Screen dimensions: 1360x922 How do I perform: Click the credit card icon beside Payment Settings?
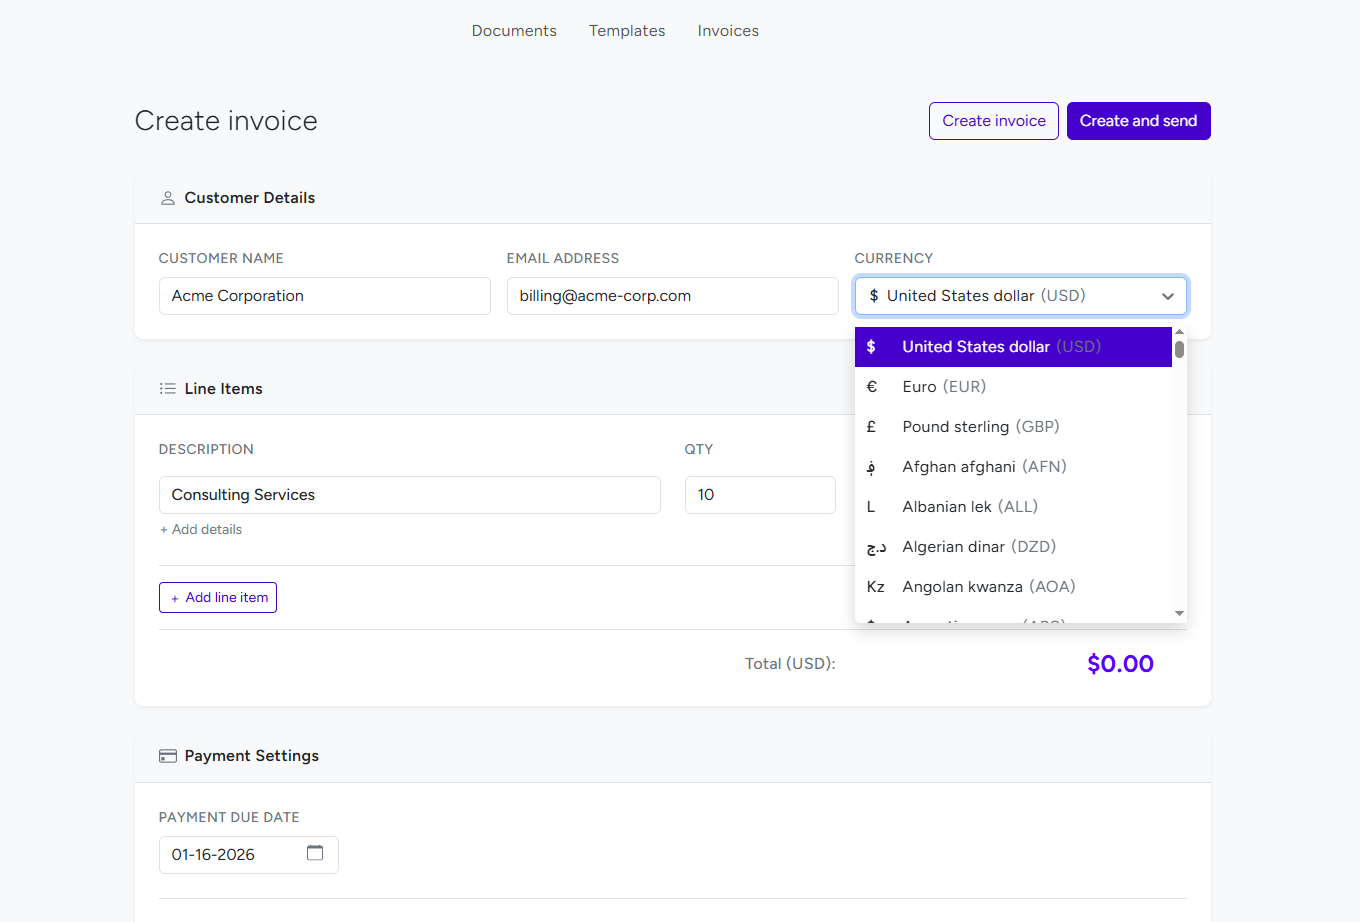pyautogui.click(x=167, y=755)
